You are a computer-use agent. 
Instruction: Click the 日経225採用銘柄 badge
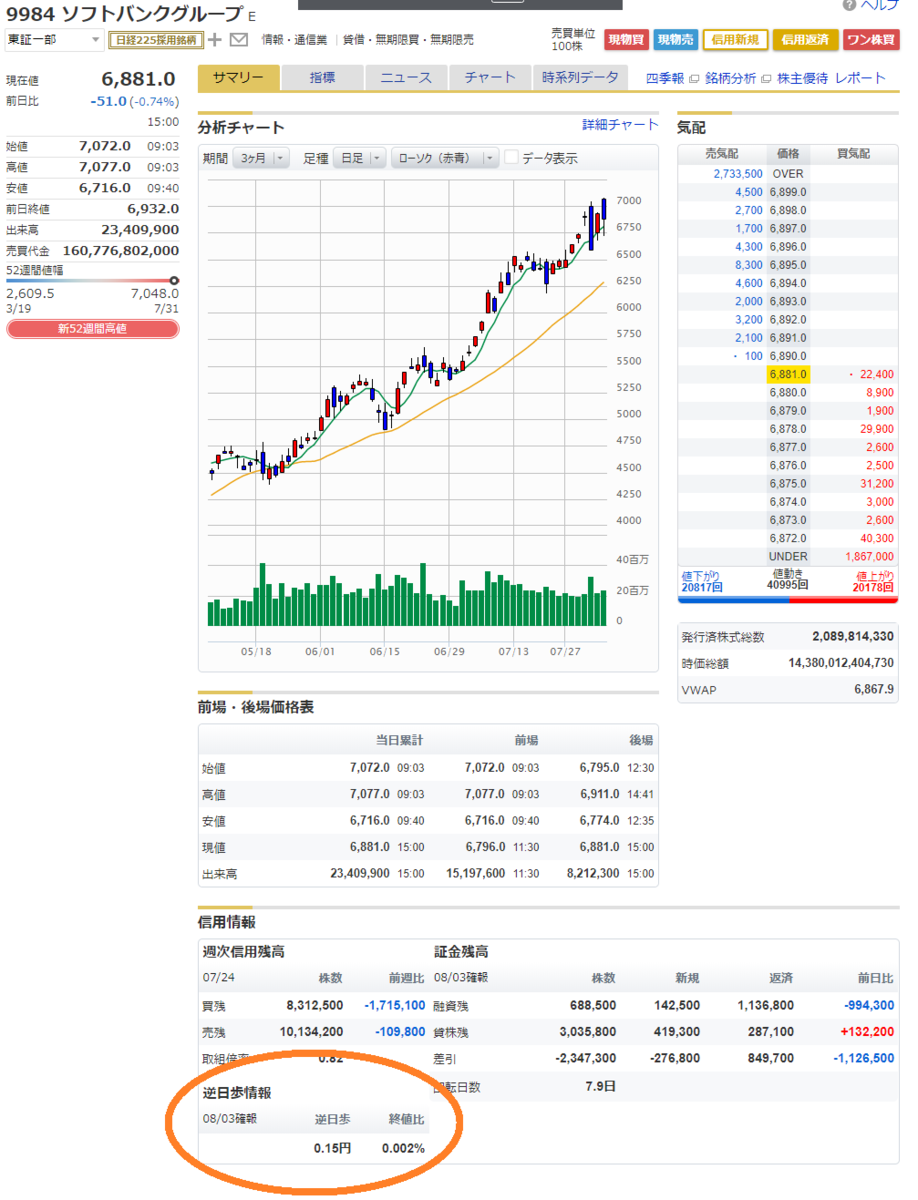click(x=156, y=40)
